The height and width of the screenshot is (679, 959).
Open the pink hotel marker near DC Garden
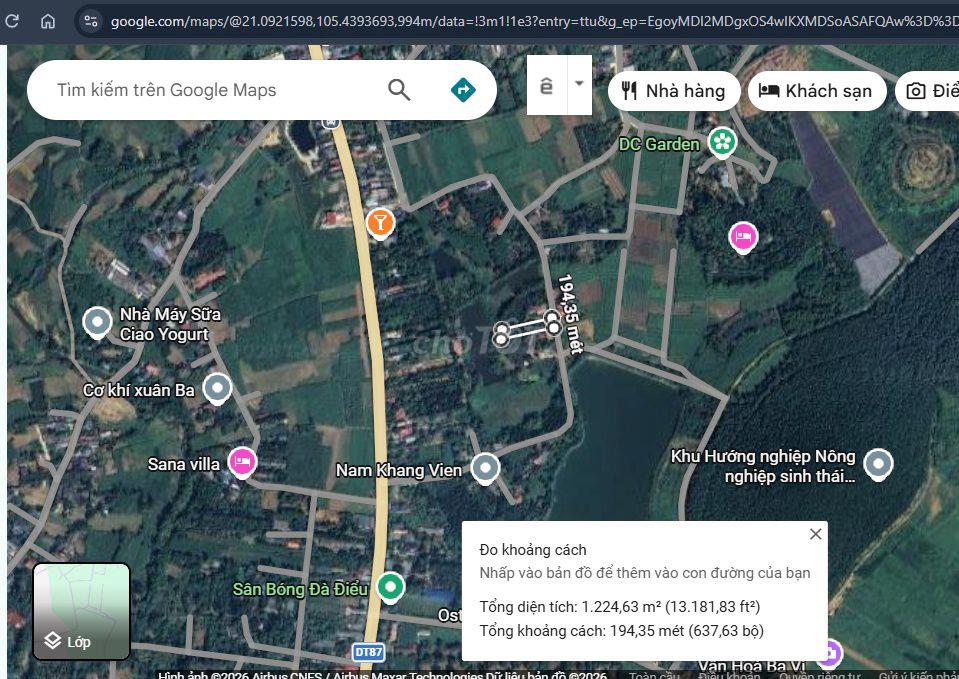coord(743,237)
